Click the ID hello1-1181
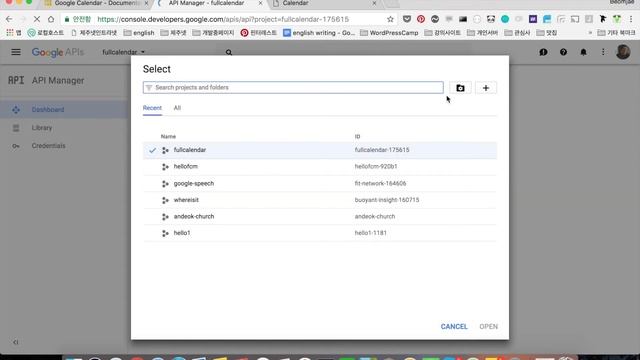The height and width of the screenshot is (360, 640). [x=371, y=233]
